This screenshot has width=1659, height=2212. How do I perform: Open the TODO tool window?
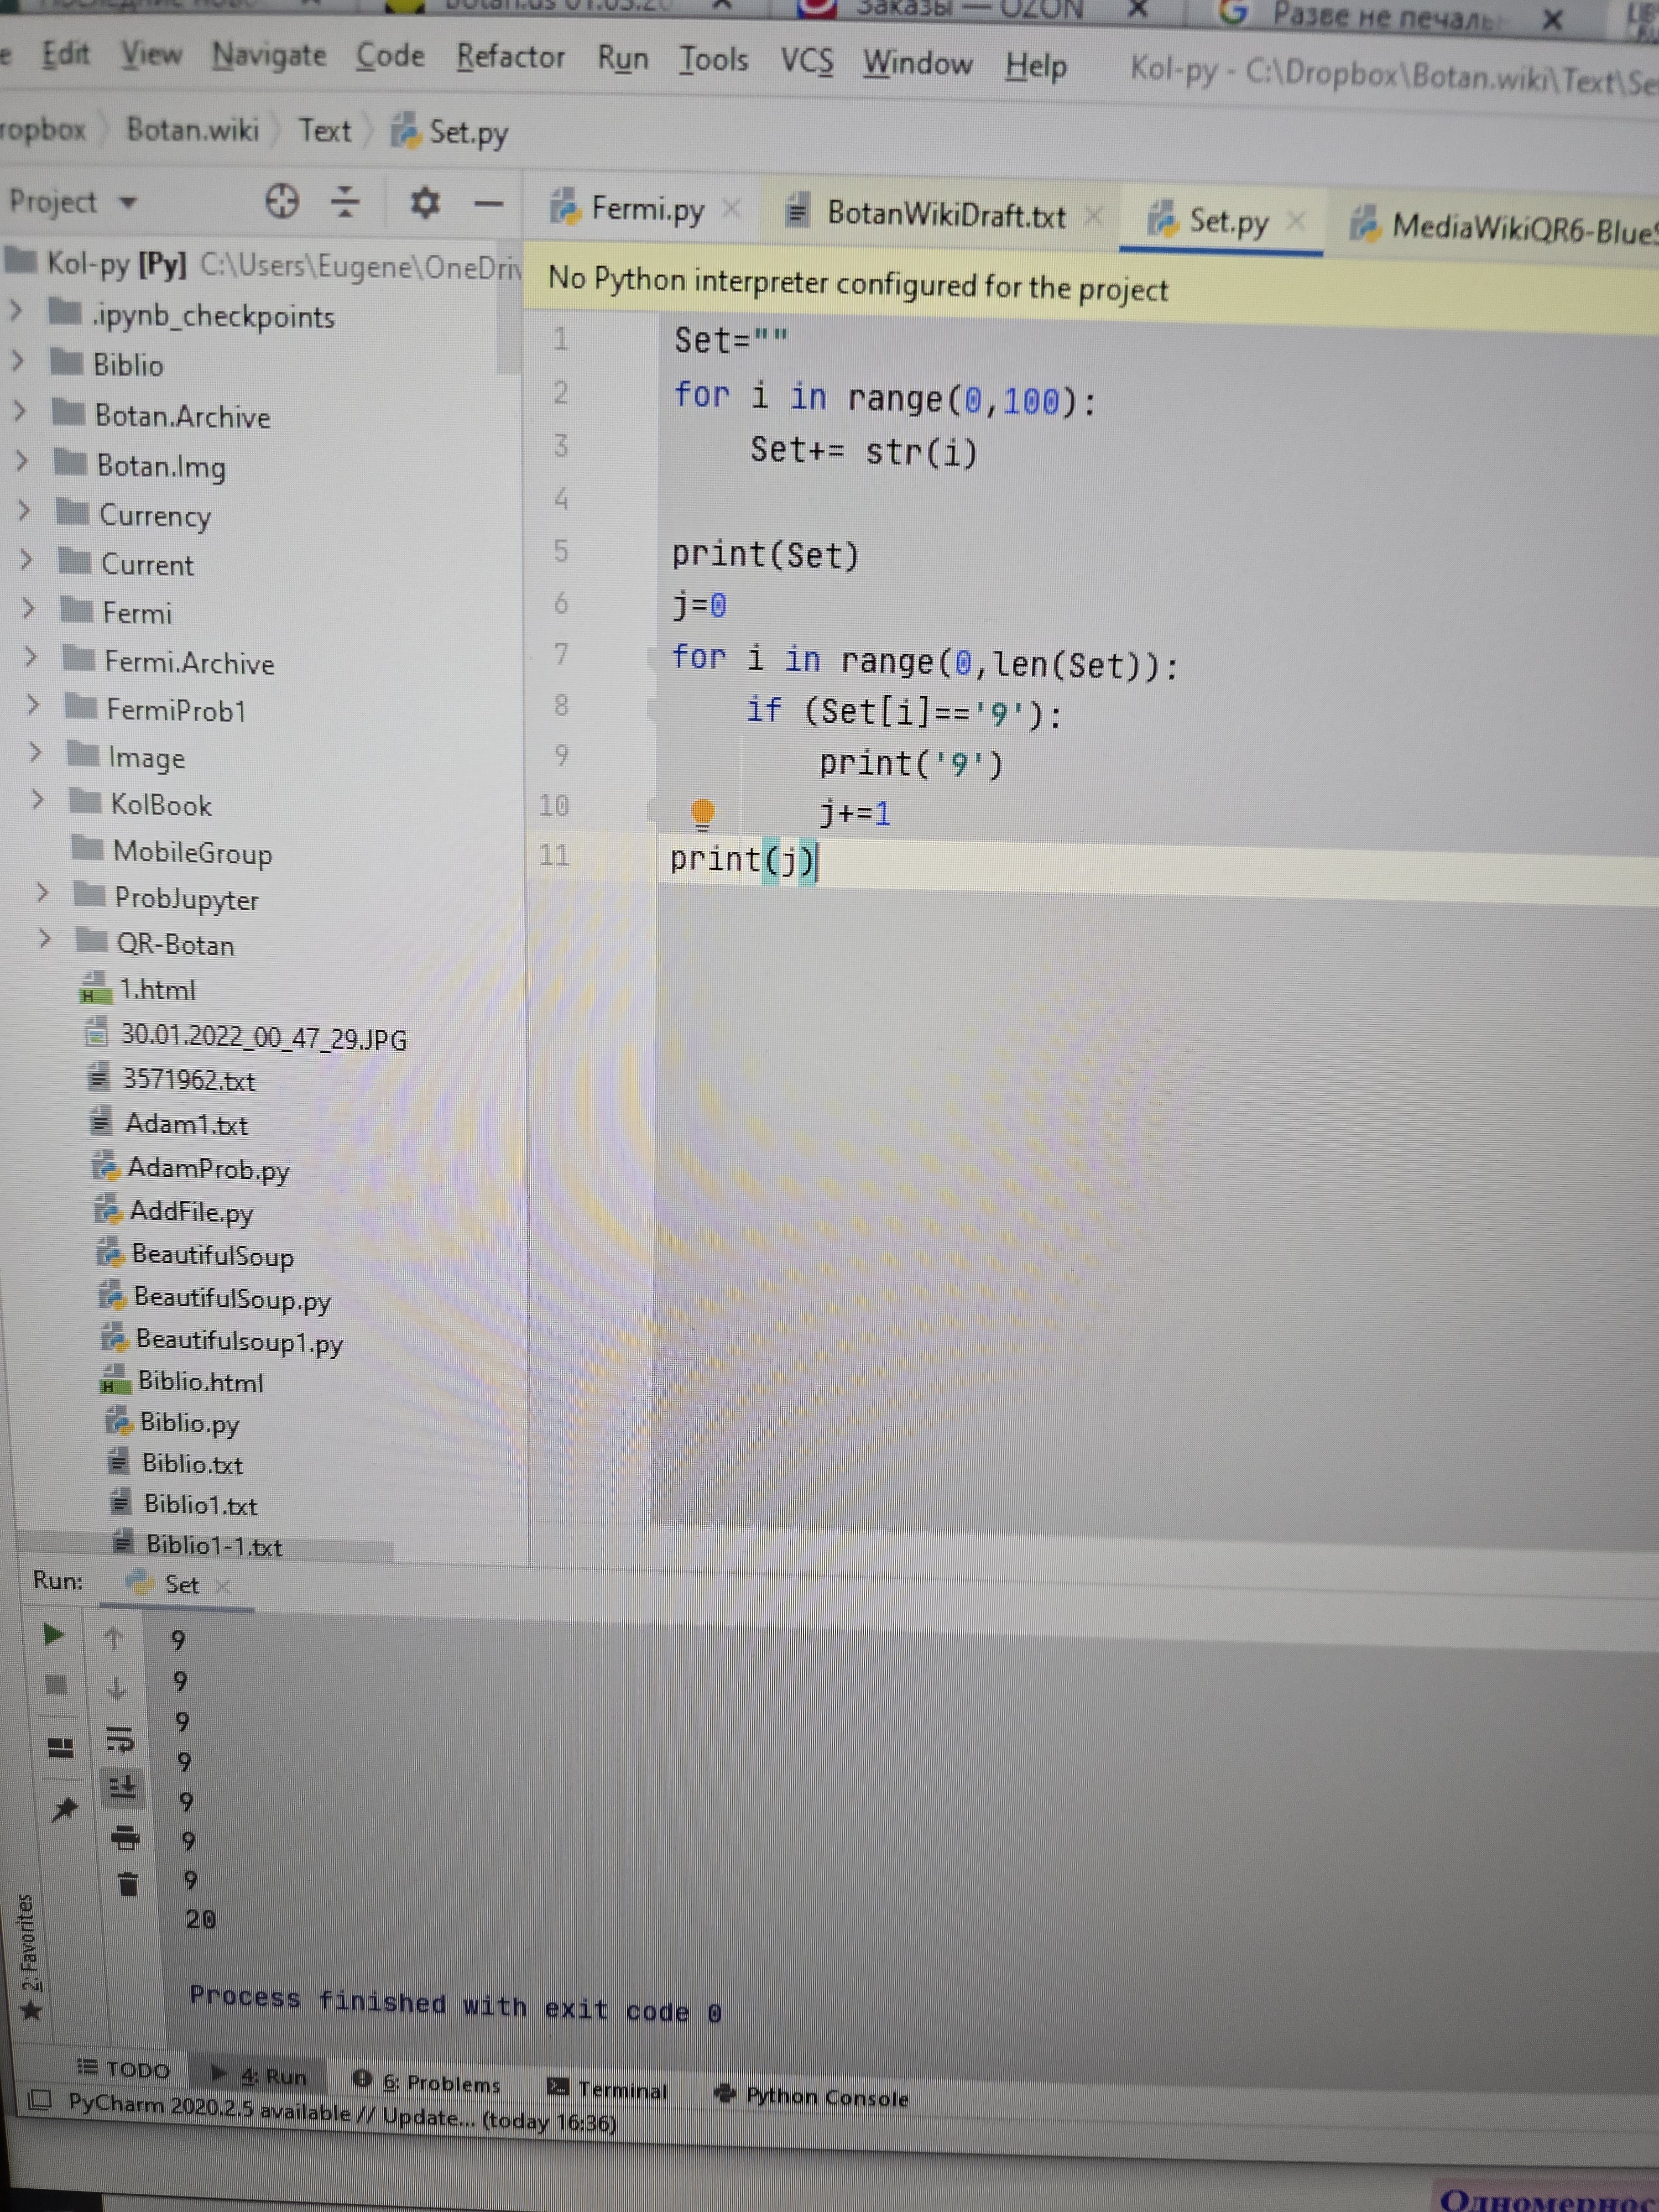[x=124, y=2068]
